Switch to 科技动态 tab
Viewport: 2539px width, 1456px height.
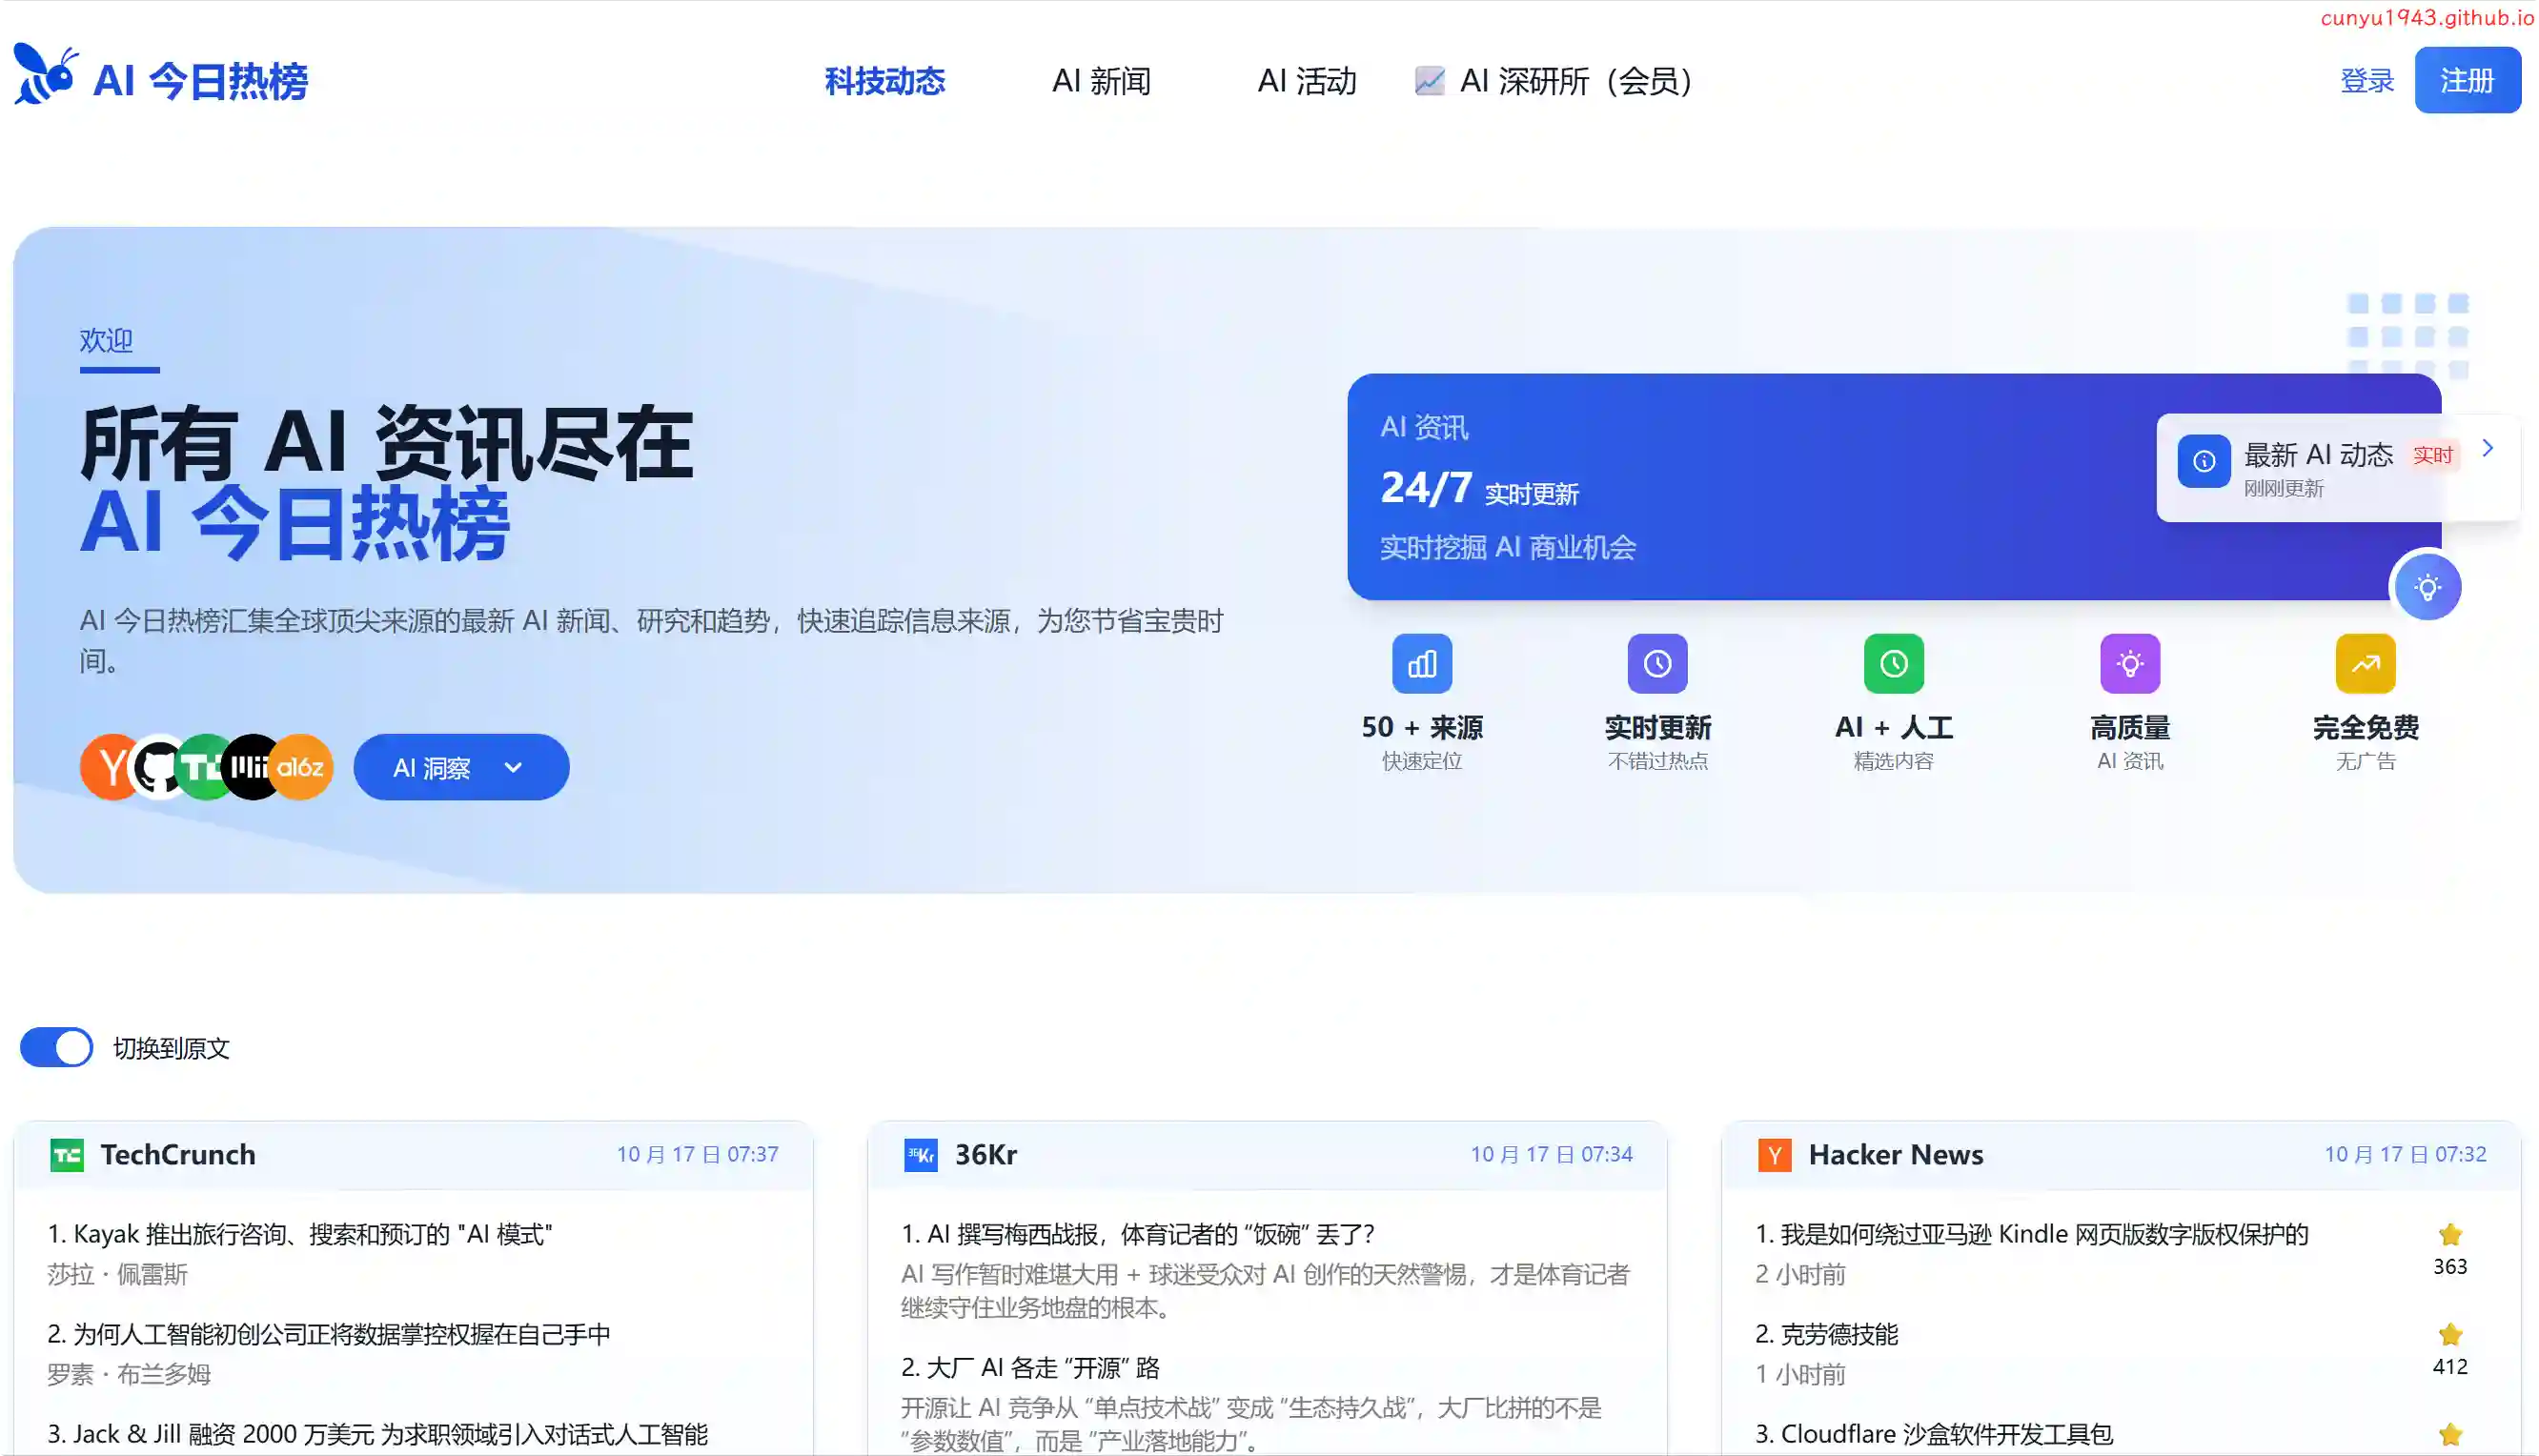tap(884, 81)
